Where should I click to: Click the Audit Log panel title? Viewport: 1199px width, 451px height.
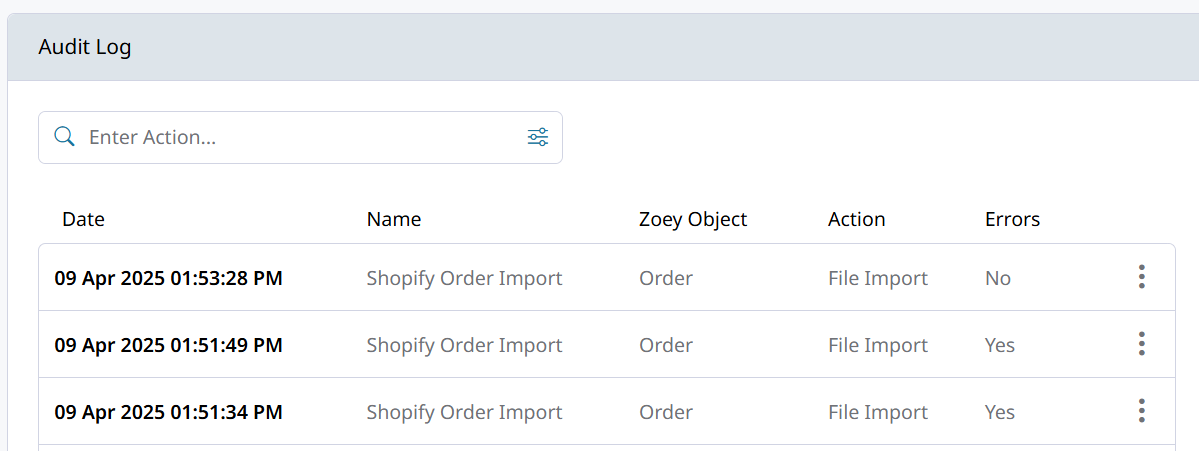[85, 47]
